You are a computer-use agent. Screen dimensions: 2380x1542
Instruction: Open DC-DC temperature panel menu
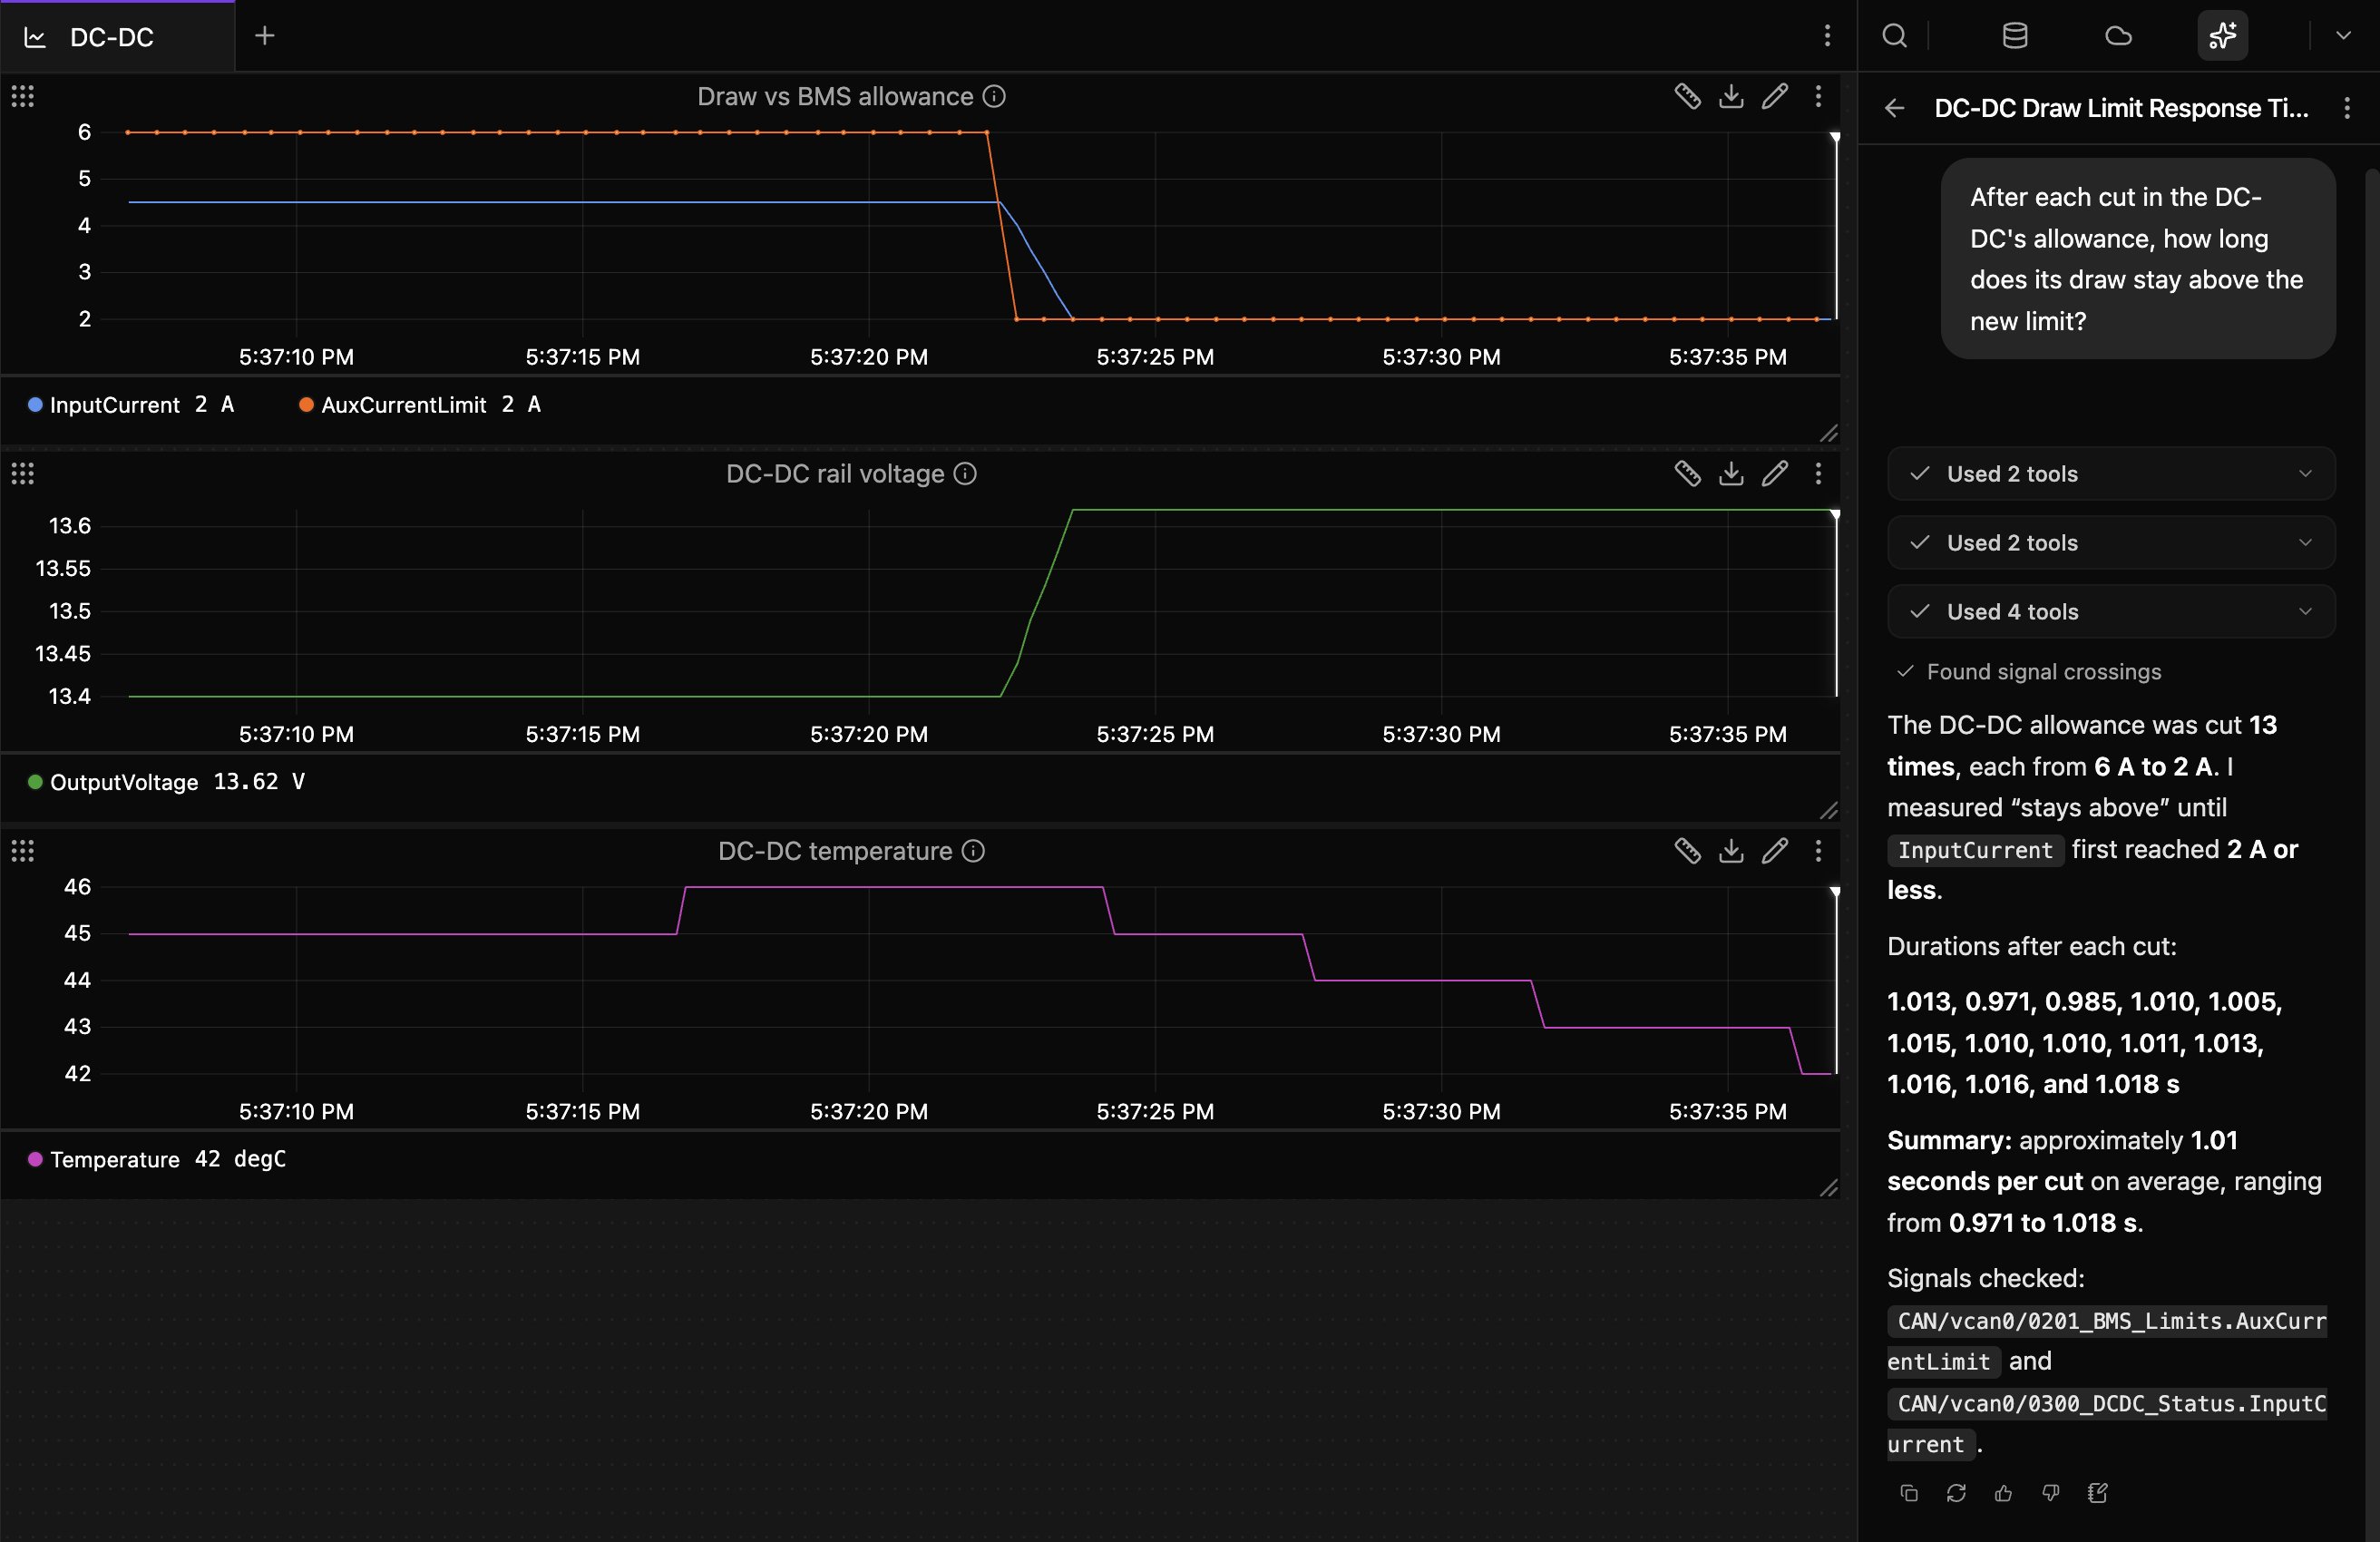[x=1818, y=850]
